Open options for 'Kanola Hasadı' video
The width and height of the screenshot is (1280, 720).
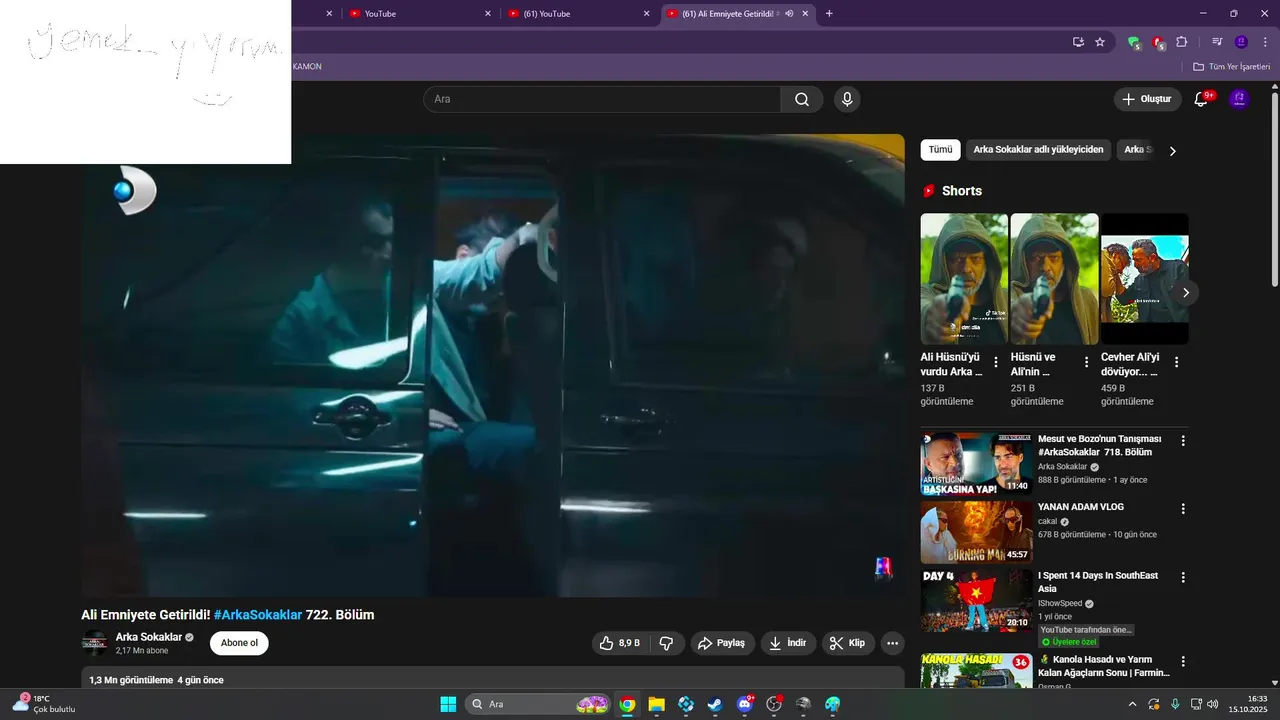pyautogui.click(x=1183, y=662)
